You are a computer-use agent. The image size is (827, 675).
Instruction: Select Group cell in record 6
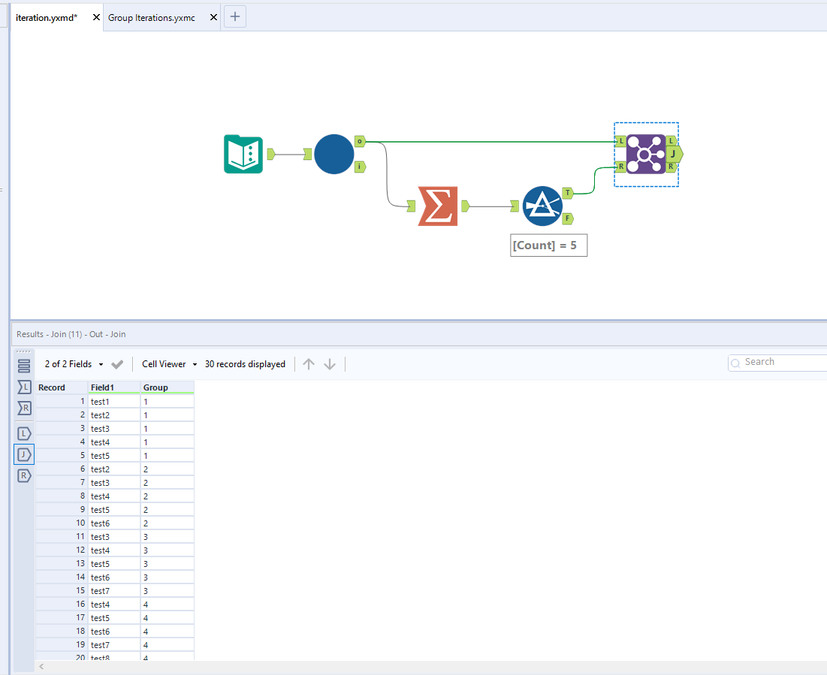click(167, 469)
